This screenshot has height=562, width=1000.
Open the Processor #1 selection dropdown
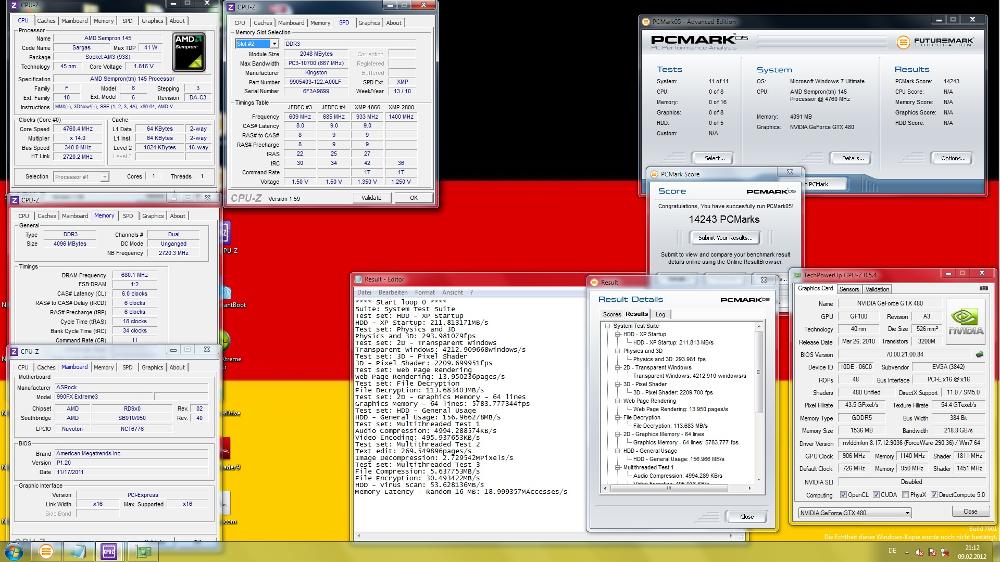[105, 177]
